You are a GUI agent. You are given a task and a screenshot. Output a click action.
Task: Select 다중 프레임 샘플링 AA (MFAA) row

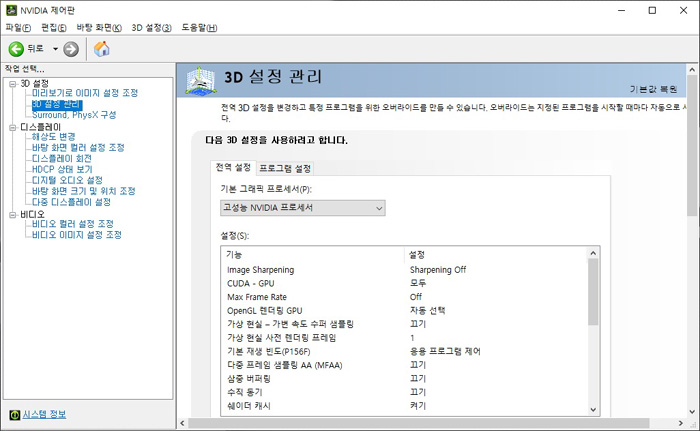405,365
